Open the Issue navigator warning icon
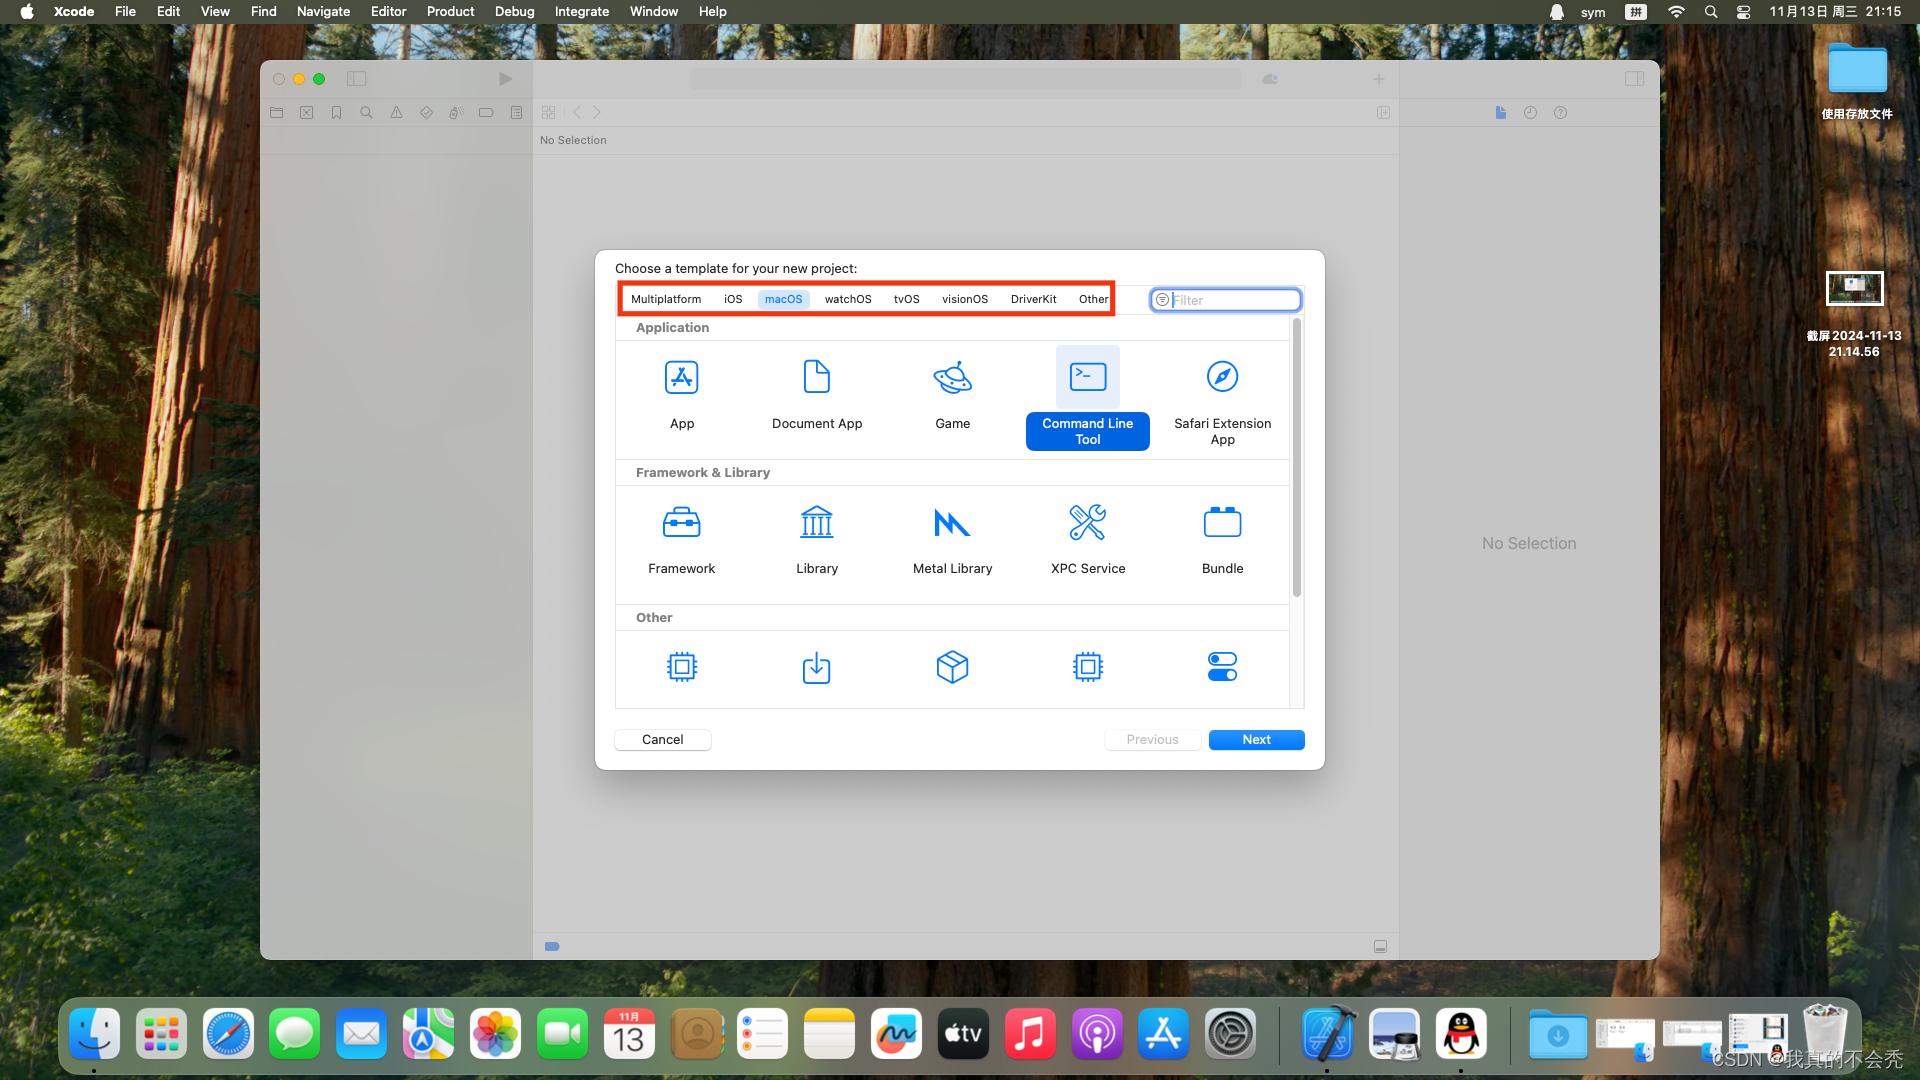The image size is (1920, 1080). [x=397, y=113]
